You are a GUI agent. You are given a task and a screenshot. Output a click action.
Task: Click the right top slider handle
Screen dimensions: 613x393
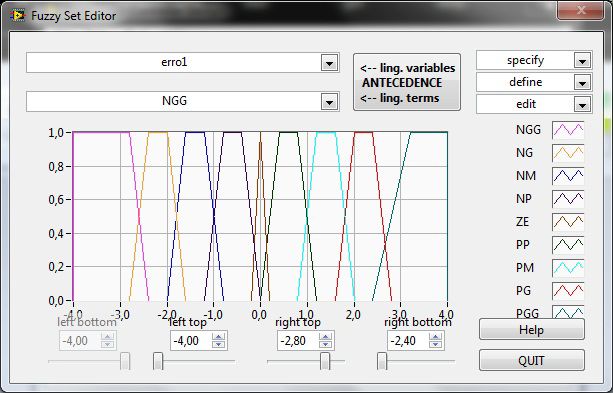(x=325, y=361)
